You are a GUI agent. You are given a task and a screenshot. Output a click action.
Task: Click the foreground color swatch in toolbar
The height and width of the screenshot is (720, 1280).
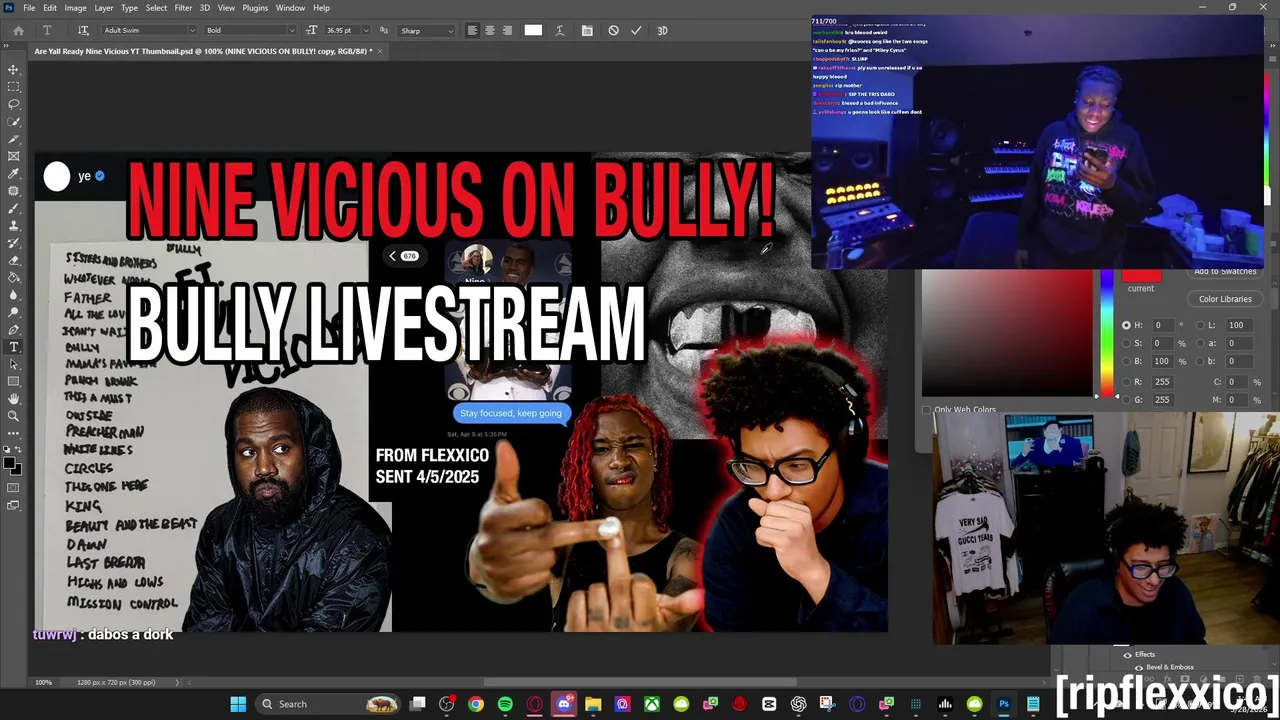point(10,463)
